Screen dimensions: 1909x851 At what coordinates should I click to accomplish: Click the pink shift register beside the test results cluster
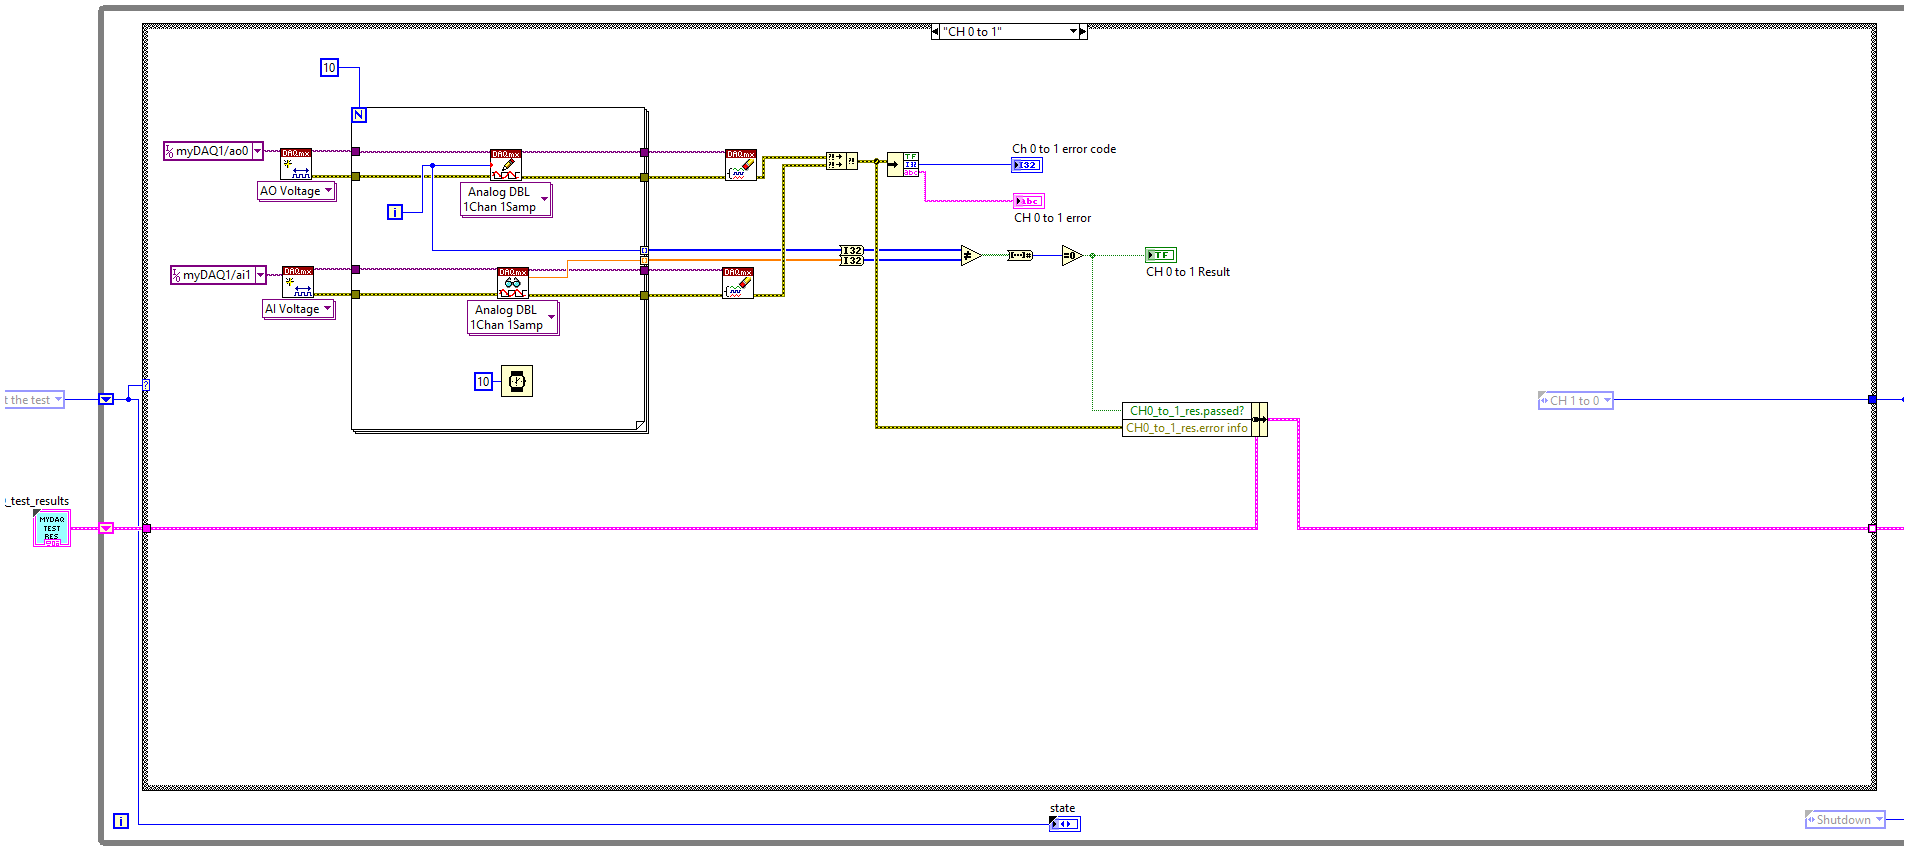(x=106, y=528)
